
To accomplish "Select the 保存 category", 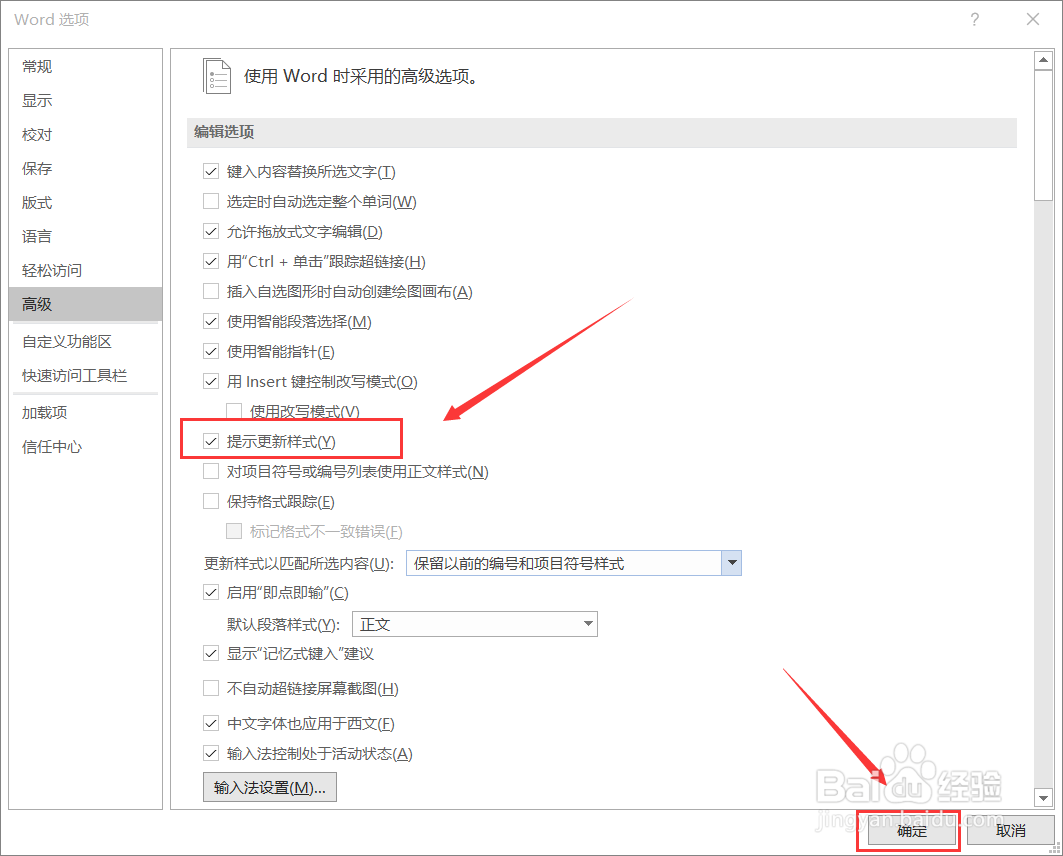I will 85,168.
